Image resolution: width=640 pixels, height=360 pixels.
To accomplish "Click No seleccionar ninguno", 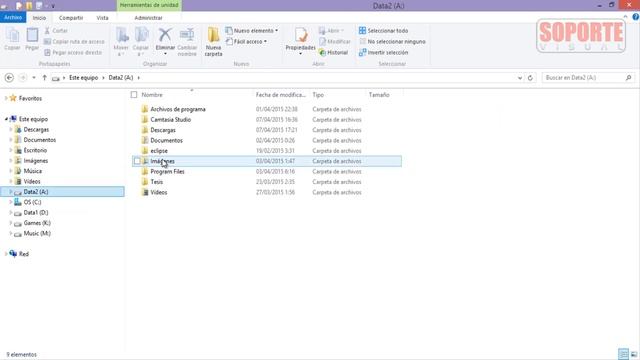I will point(392,42).
